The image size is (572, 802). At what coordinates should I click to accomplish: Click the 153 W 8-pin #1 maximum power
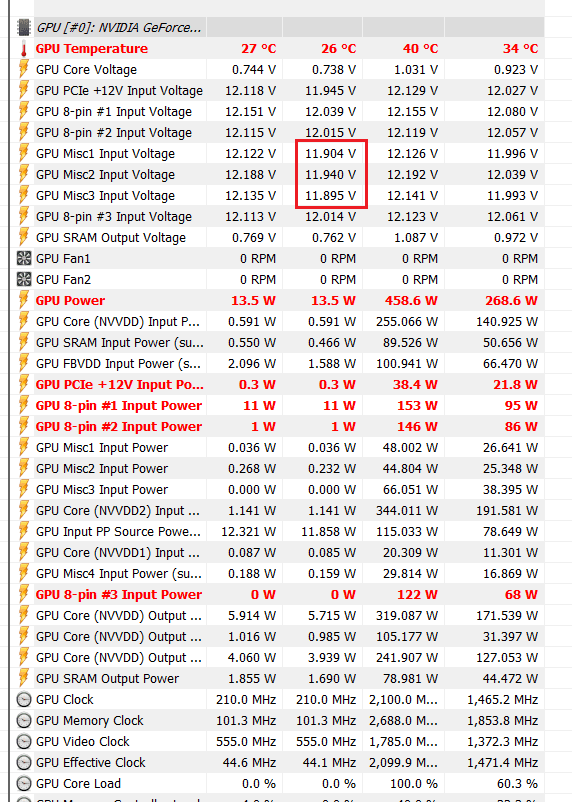click(417, 405)
